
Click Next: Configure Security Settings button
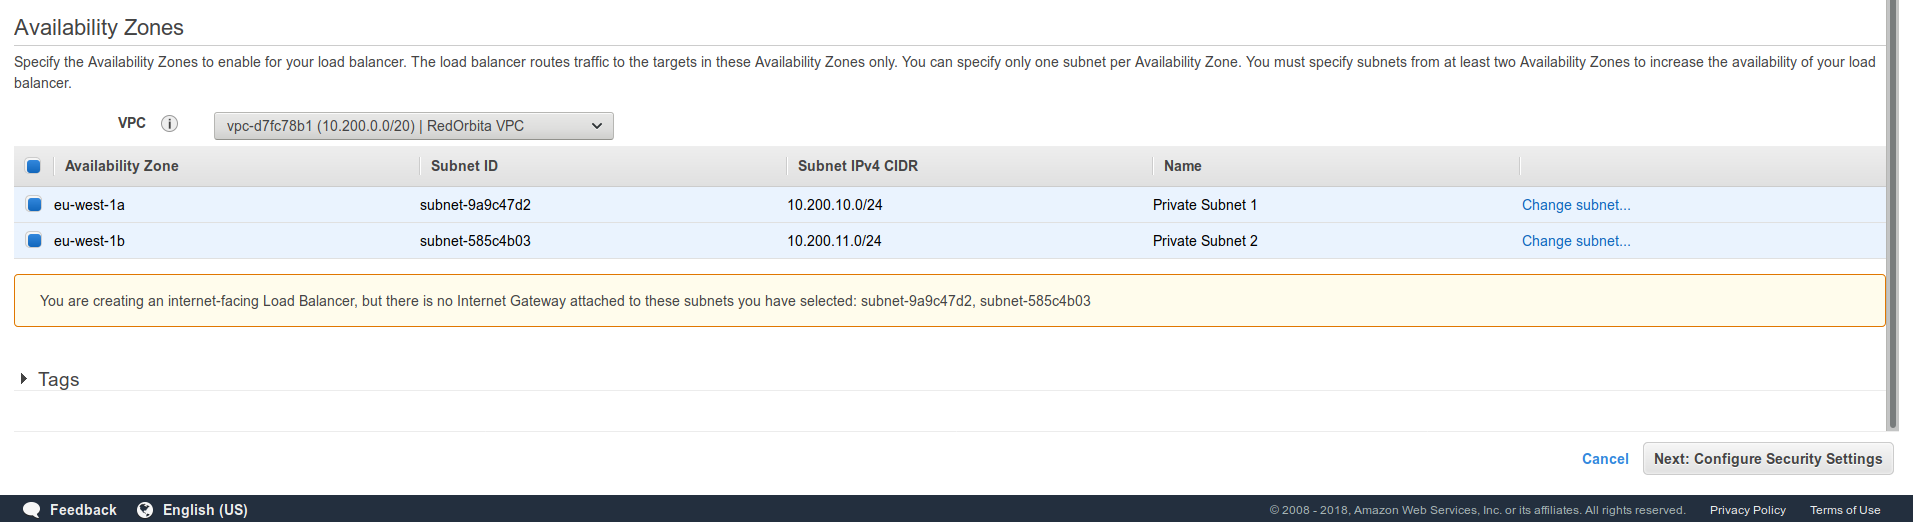click(1767, 459)
